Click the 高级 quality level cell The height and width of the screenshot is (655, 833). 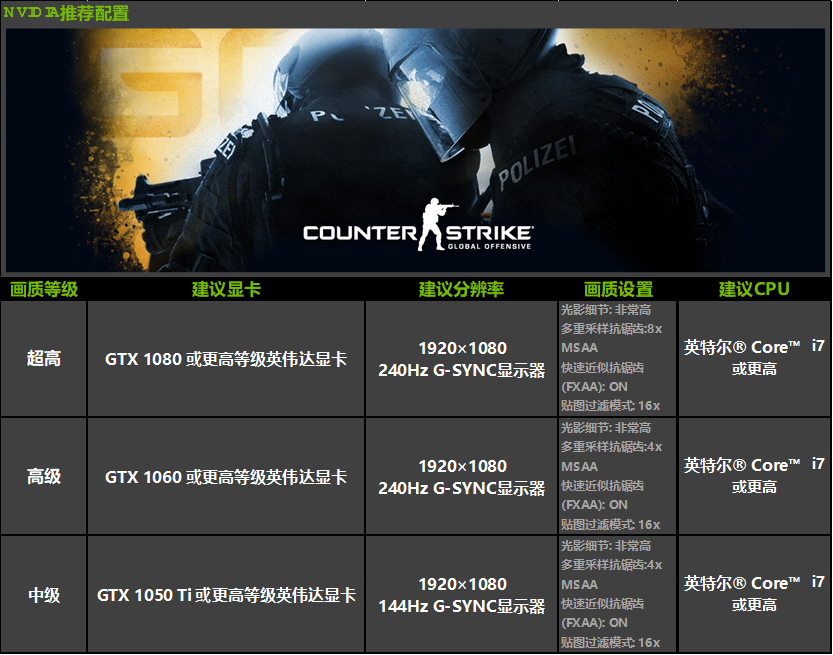[x=44, y=477]
